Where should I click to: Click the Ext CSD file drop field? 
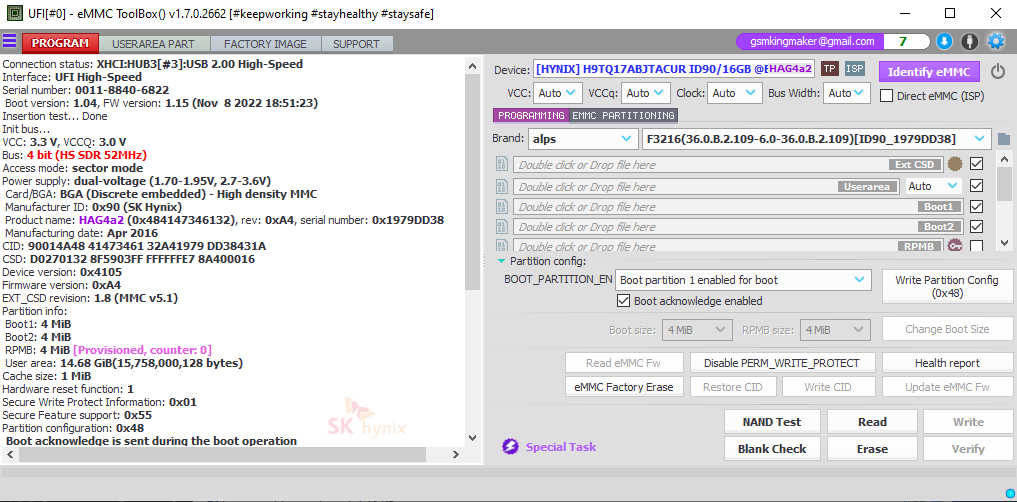click(728, 164)
